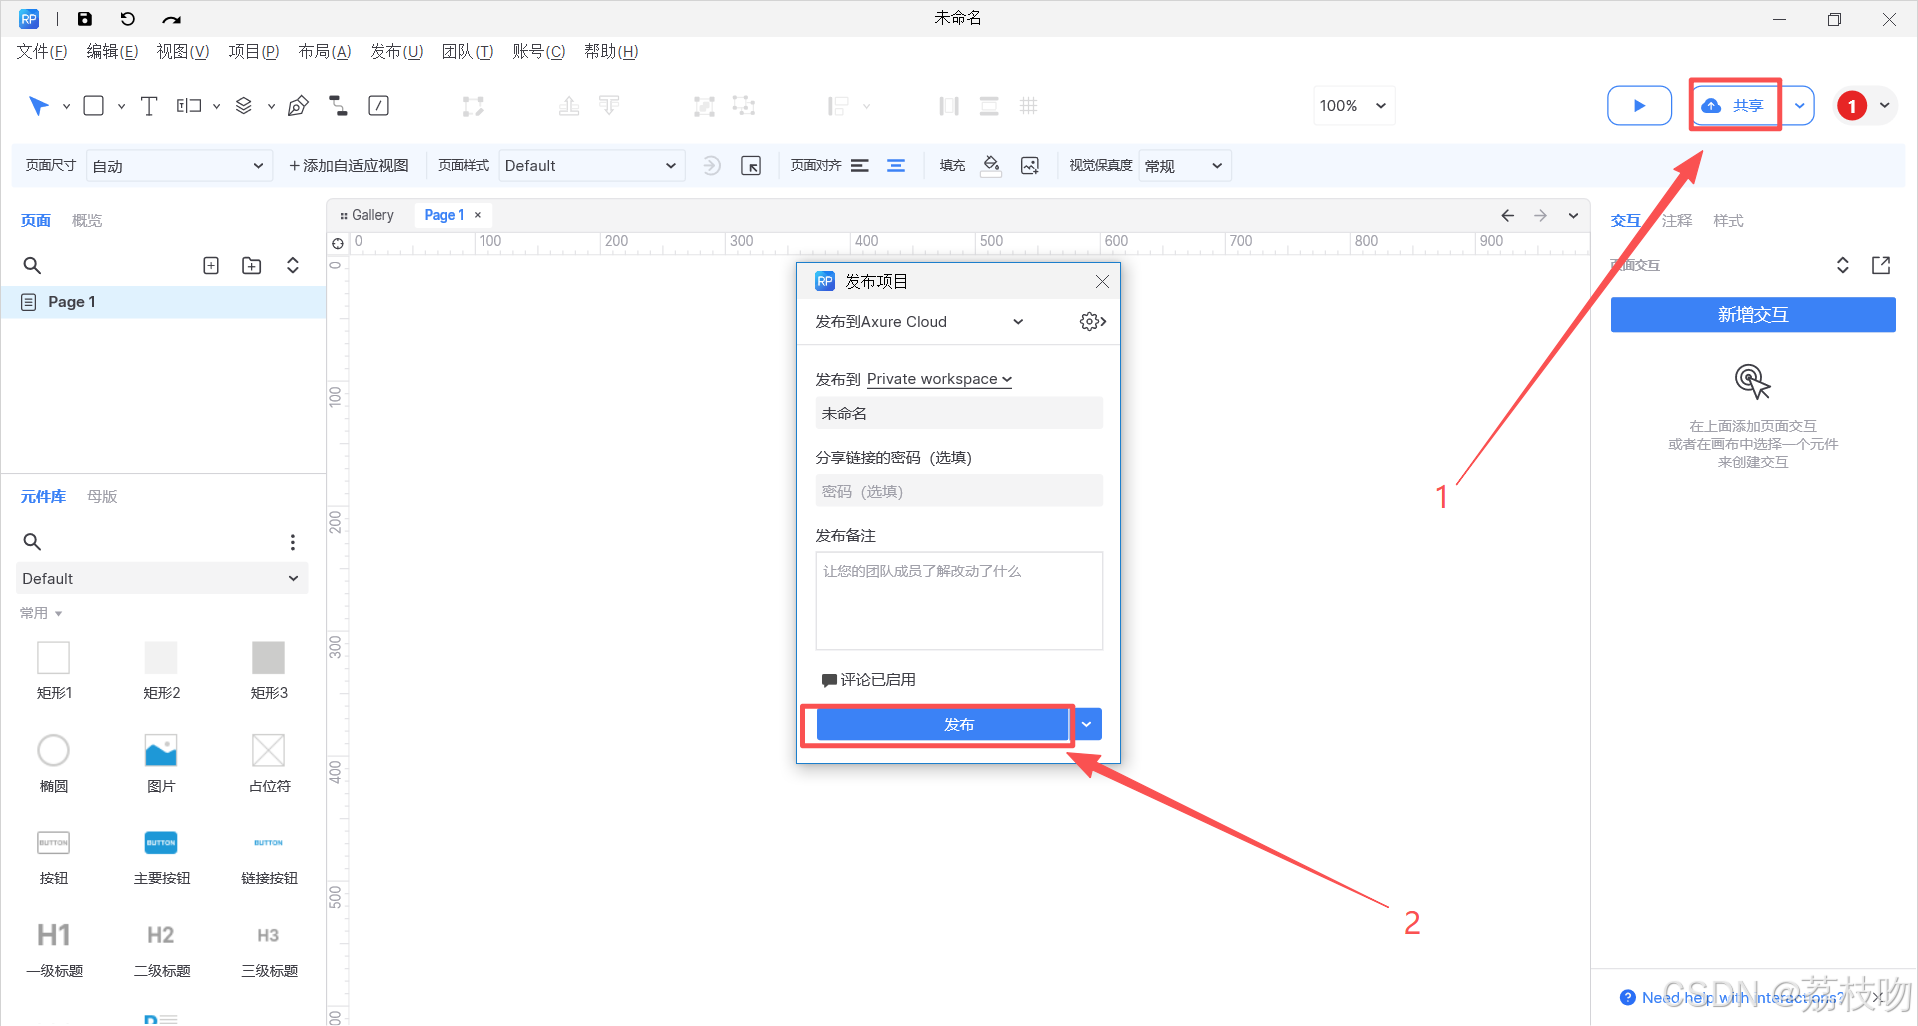Open the 编辑 menu
This screenshot has width=1918, height=1026.
[x=112, y=51]
